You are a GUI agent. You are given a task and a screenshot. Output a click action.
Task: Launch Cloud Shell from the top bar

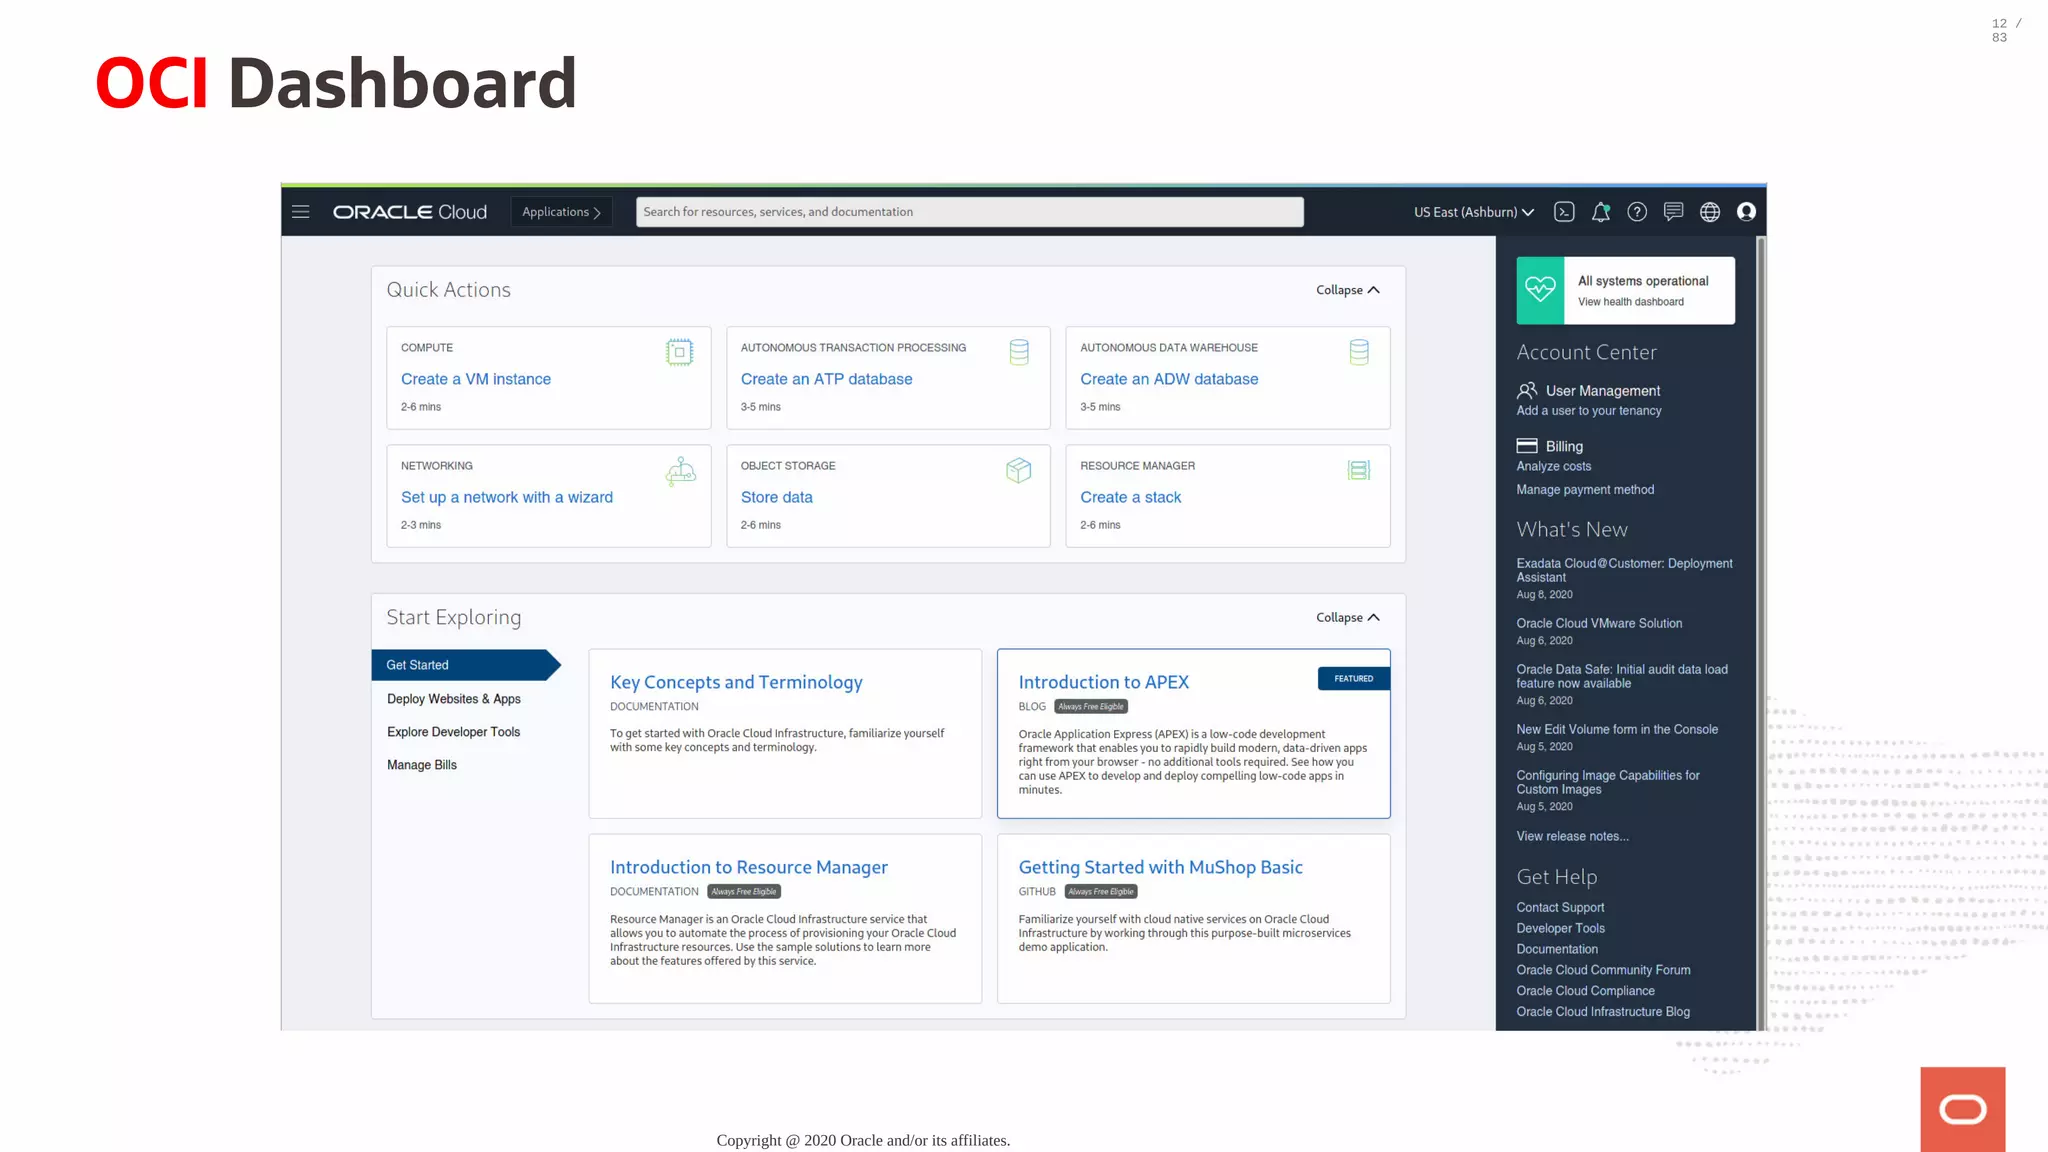tap(1564, 212)
